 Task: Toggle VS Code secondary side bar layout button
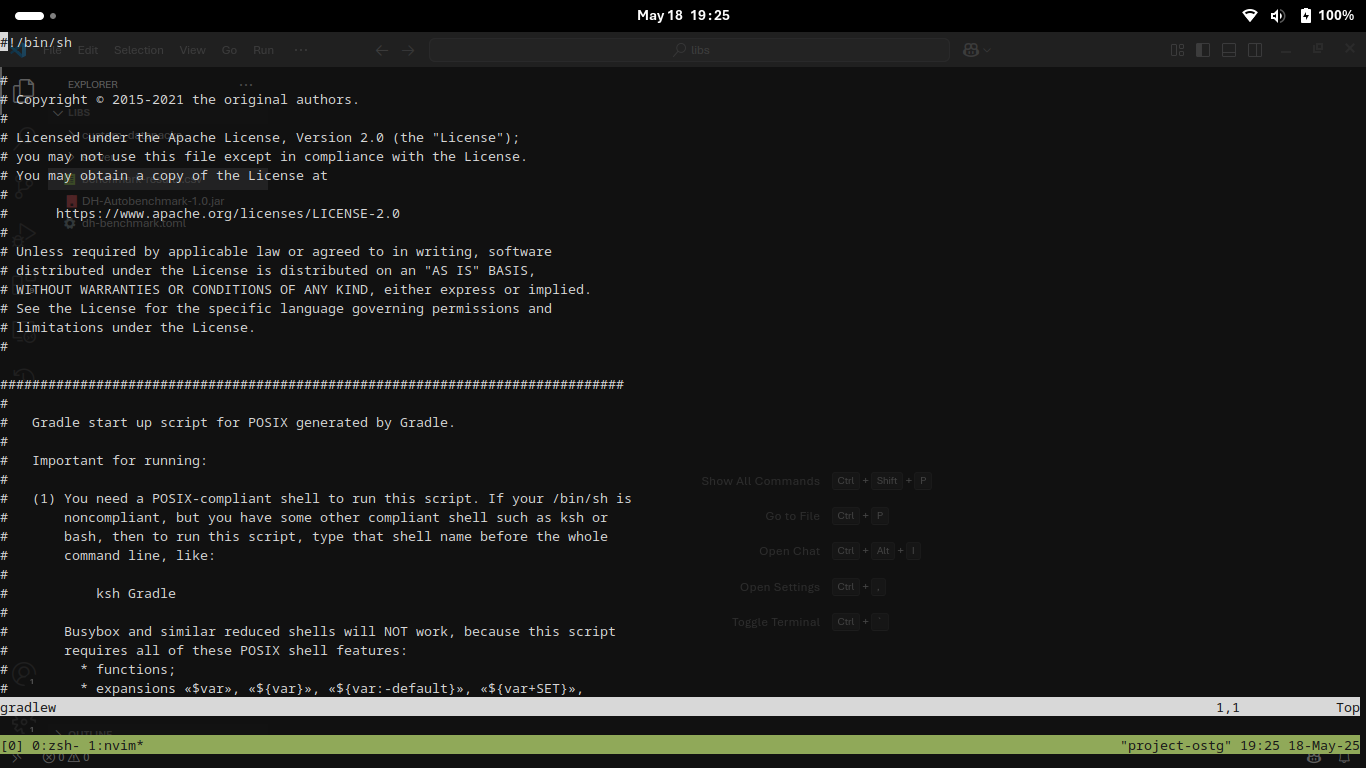[1255, 50]
